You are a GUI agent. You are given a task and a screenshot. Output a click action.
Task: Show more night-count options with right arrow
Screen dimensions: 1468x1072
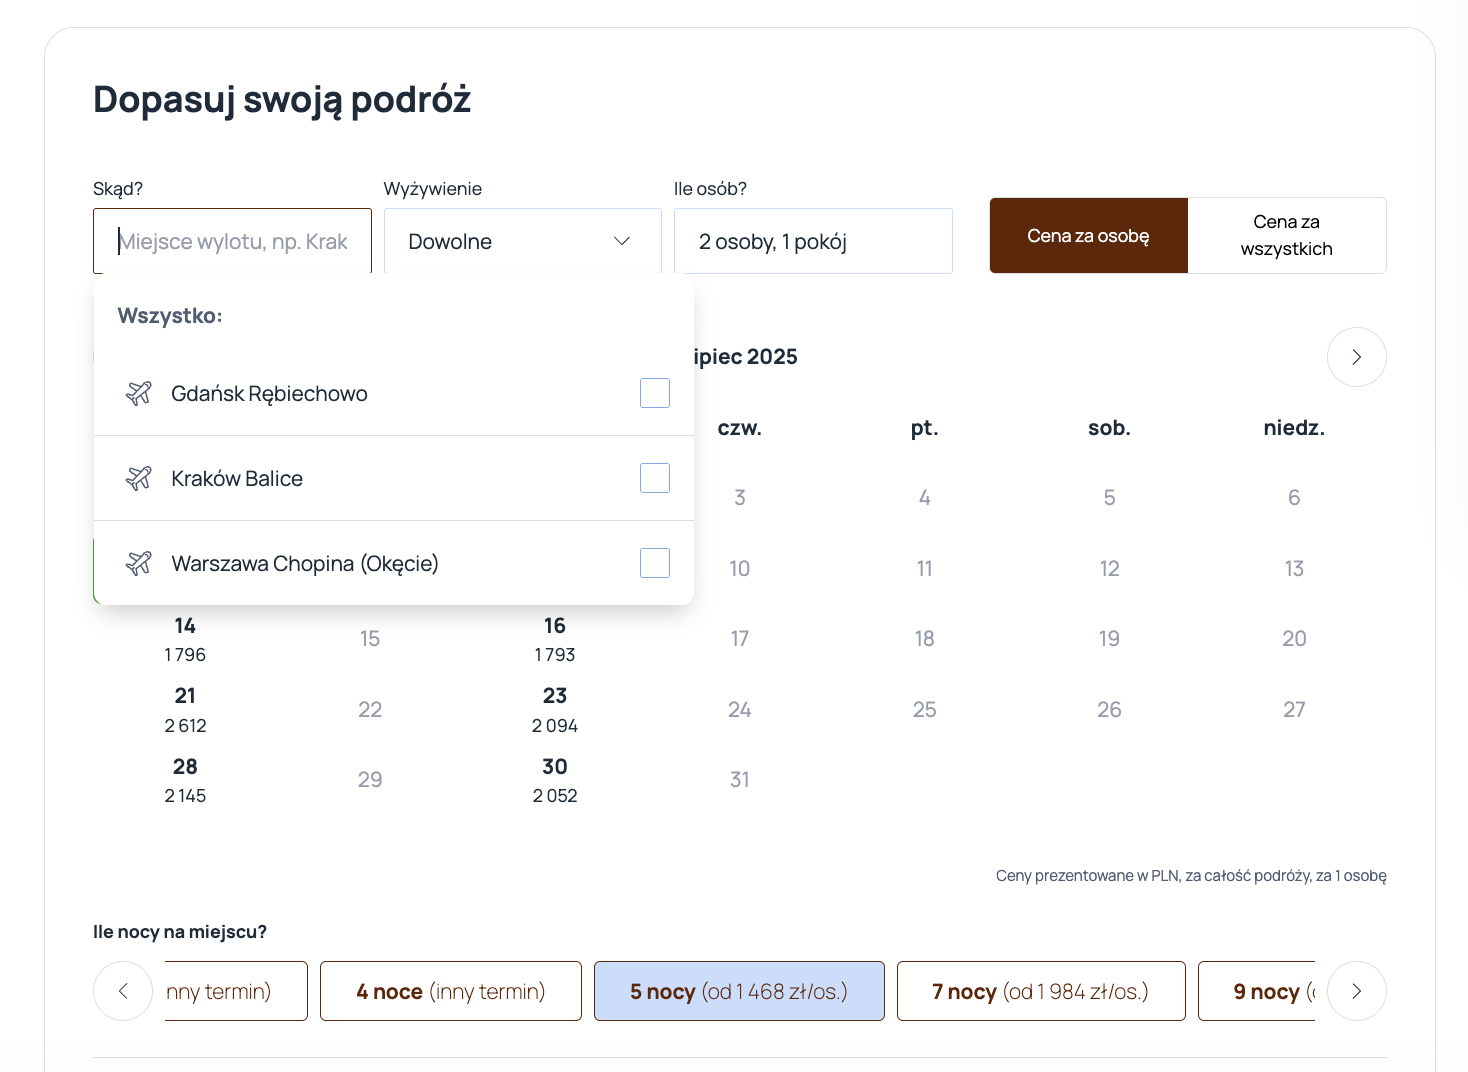point(1356,991)
